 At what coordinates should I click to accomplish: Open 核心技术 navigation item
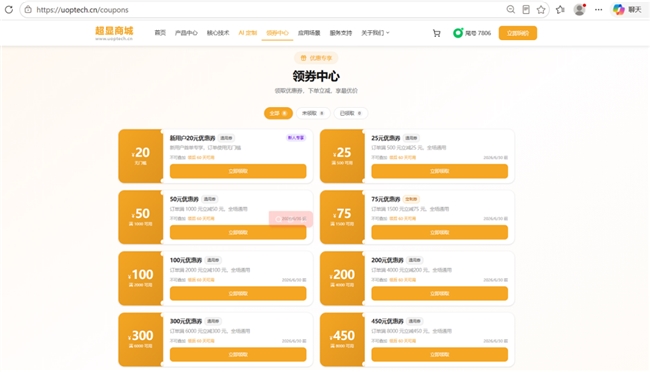coord(218,33)
